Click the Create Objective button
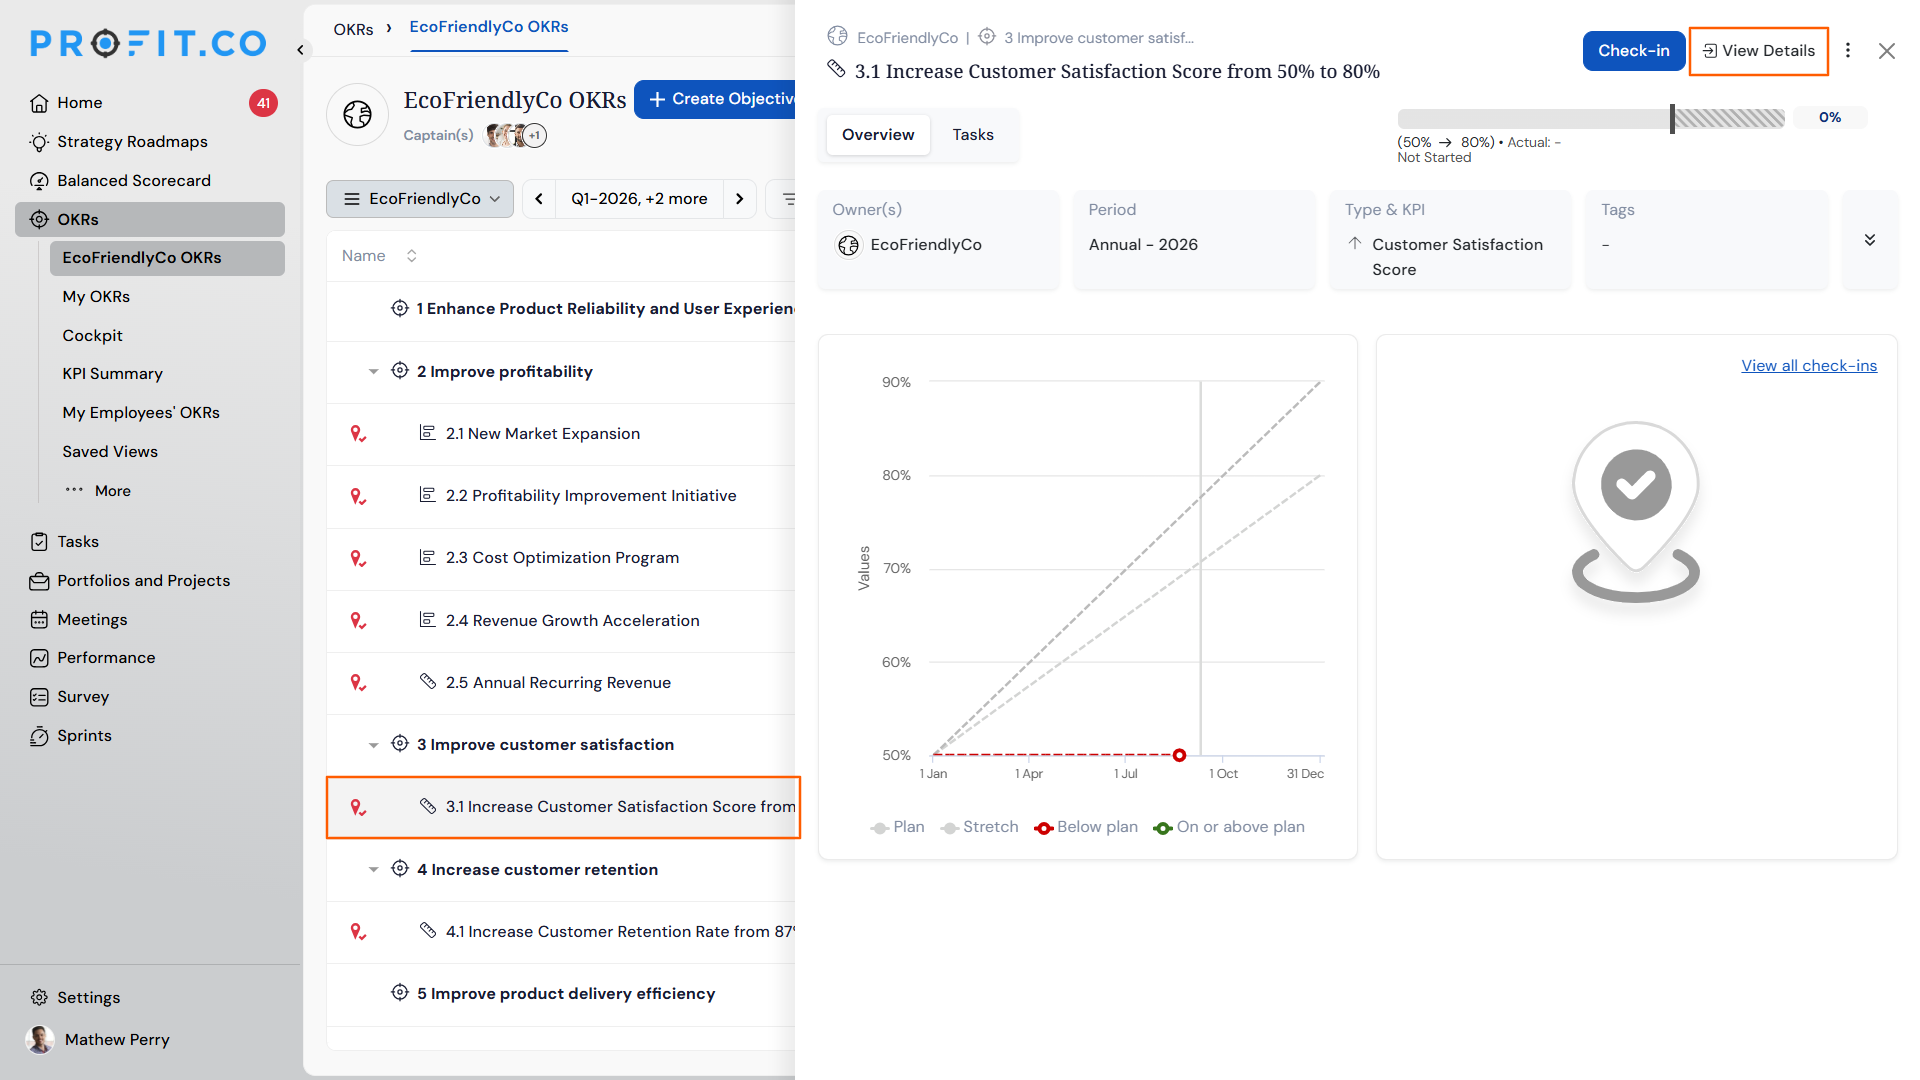The height and width of the screenshot is (1080, 1920). tap(715, 99)
